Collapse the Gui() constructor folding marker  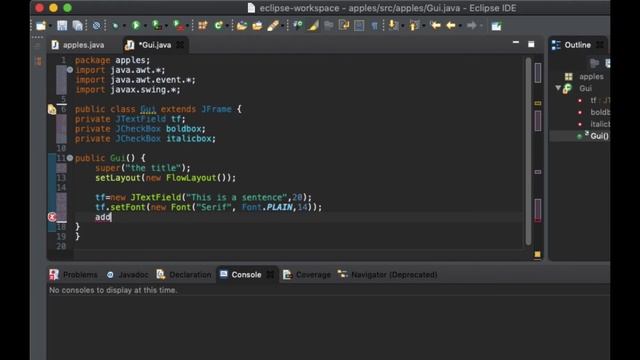click(70, 158)
